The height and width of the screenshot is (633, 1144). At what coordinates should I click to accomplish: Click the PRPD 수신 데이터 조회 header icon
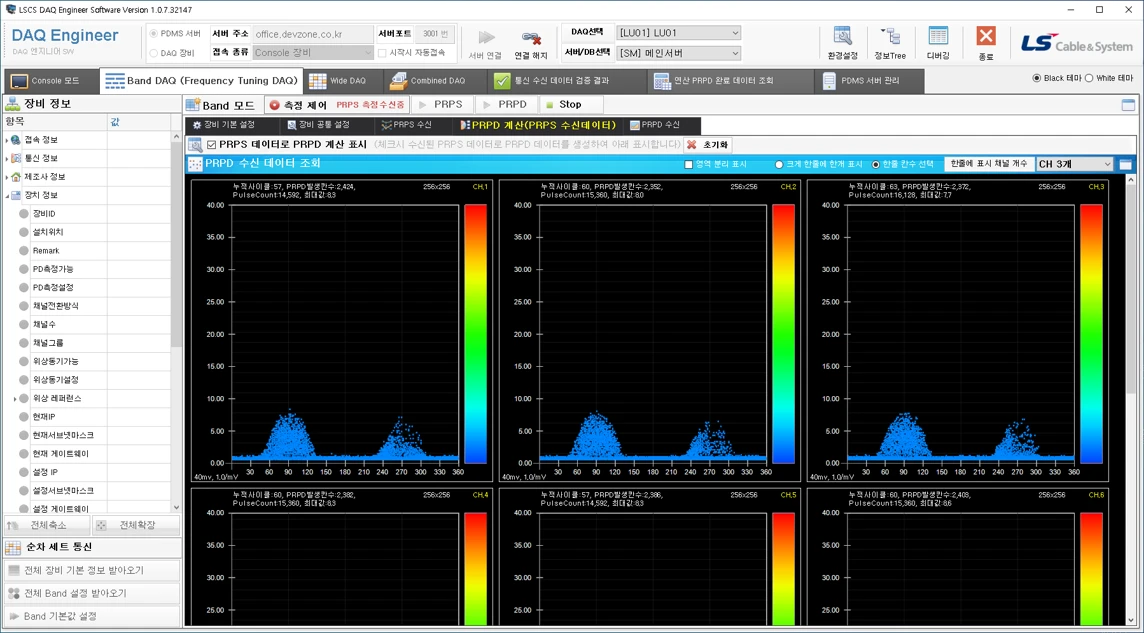coord(196,164)
